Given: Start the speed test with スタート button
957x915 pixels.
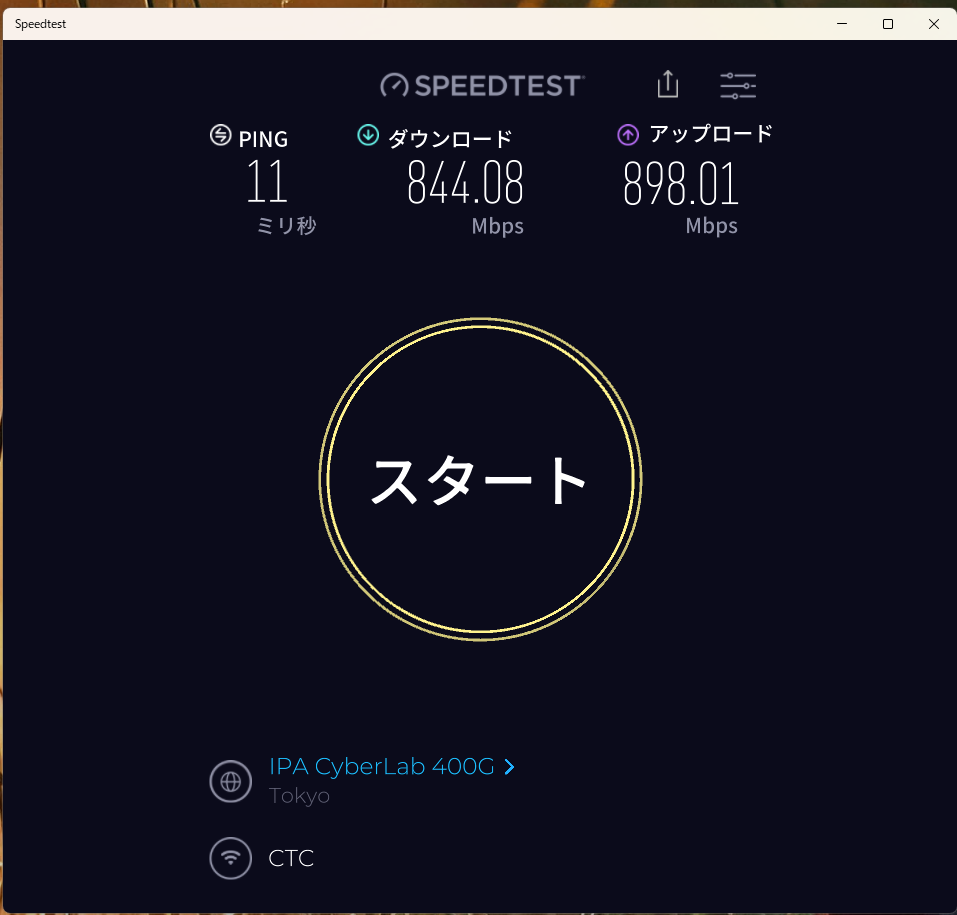Looking at the screenshot, I should [x=479, y=478].
